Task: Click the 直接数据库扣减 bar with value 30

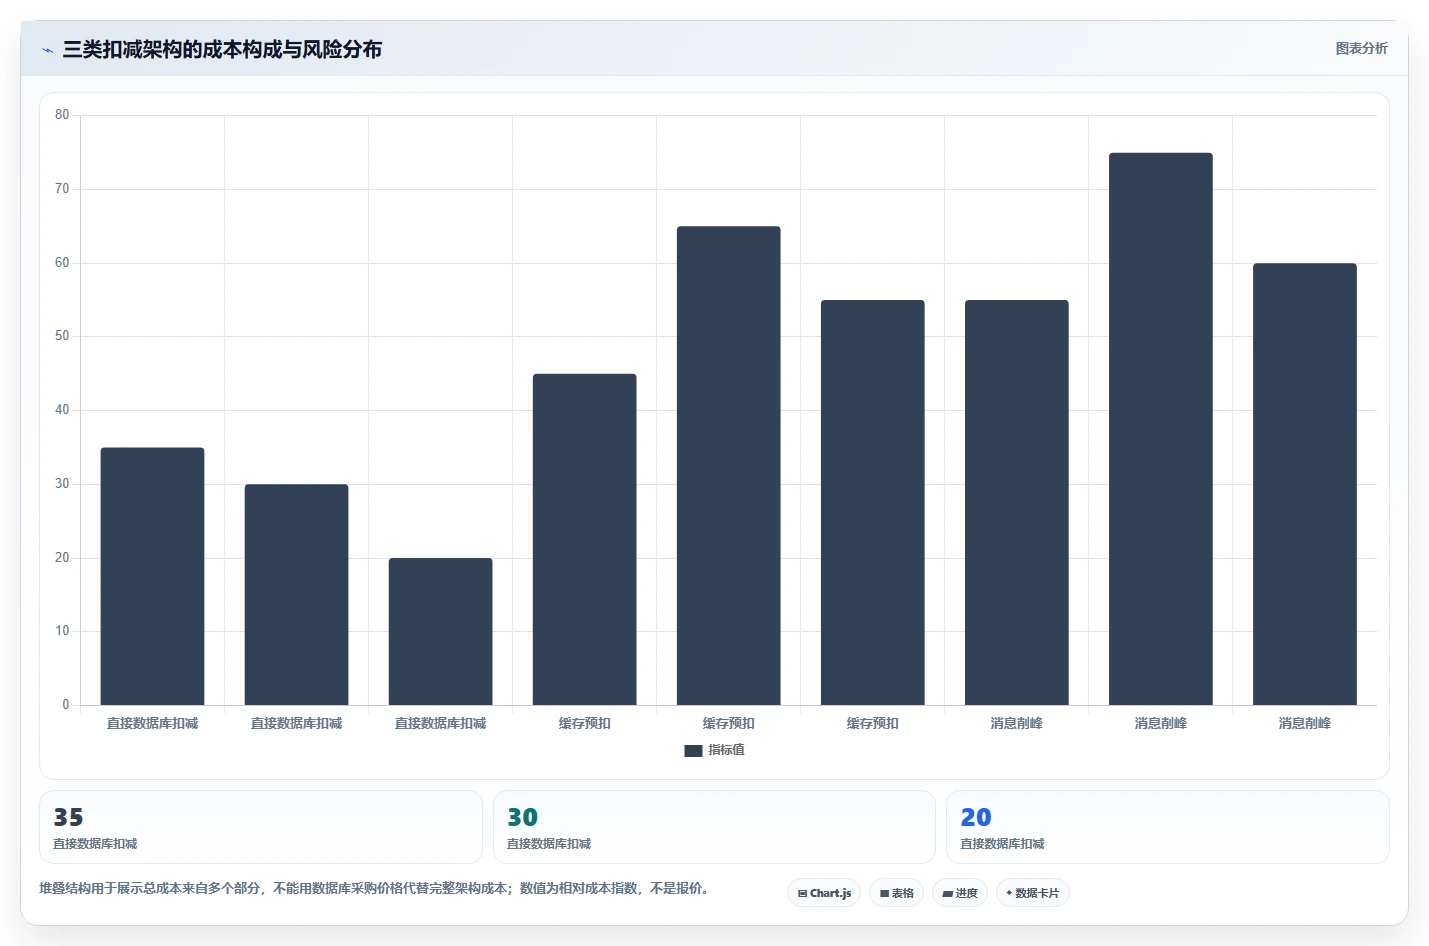Action: [296, 595]
